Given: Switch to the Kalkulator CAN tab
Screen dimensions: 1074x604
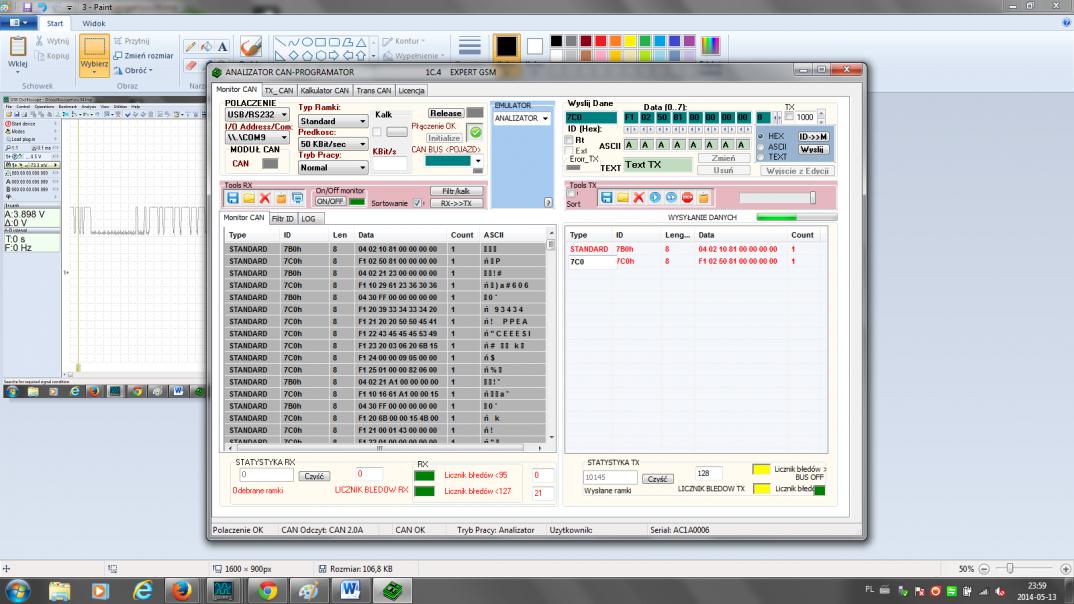Looking at the screenshot, I should tap(325, 90).
